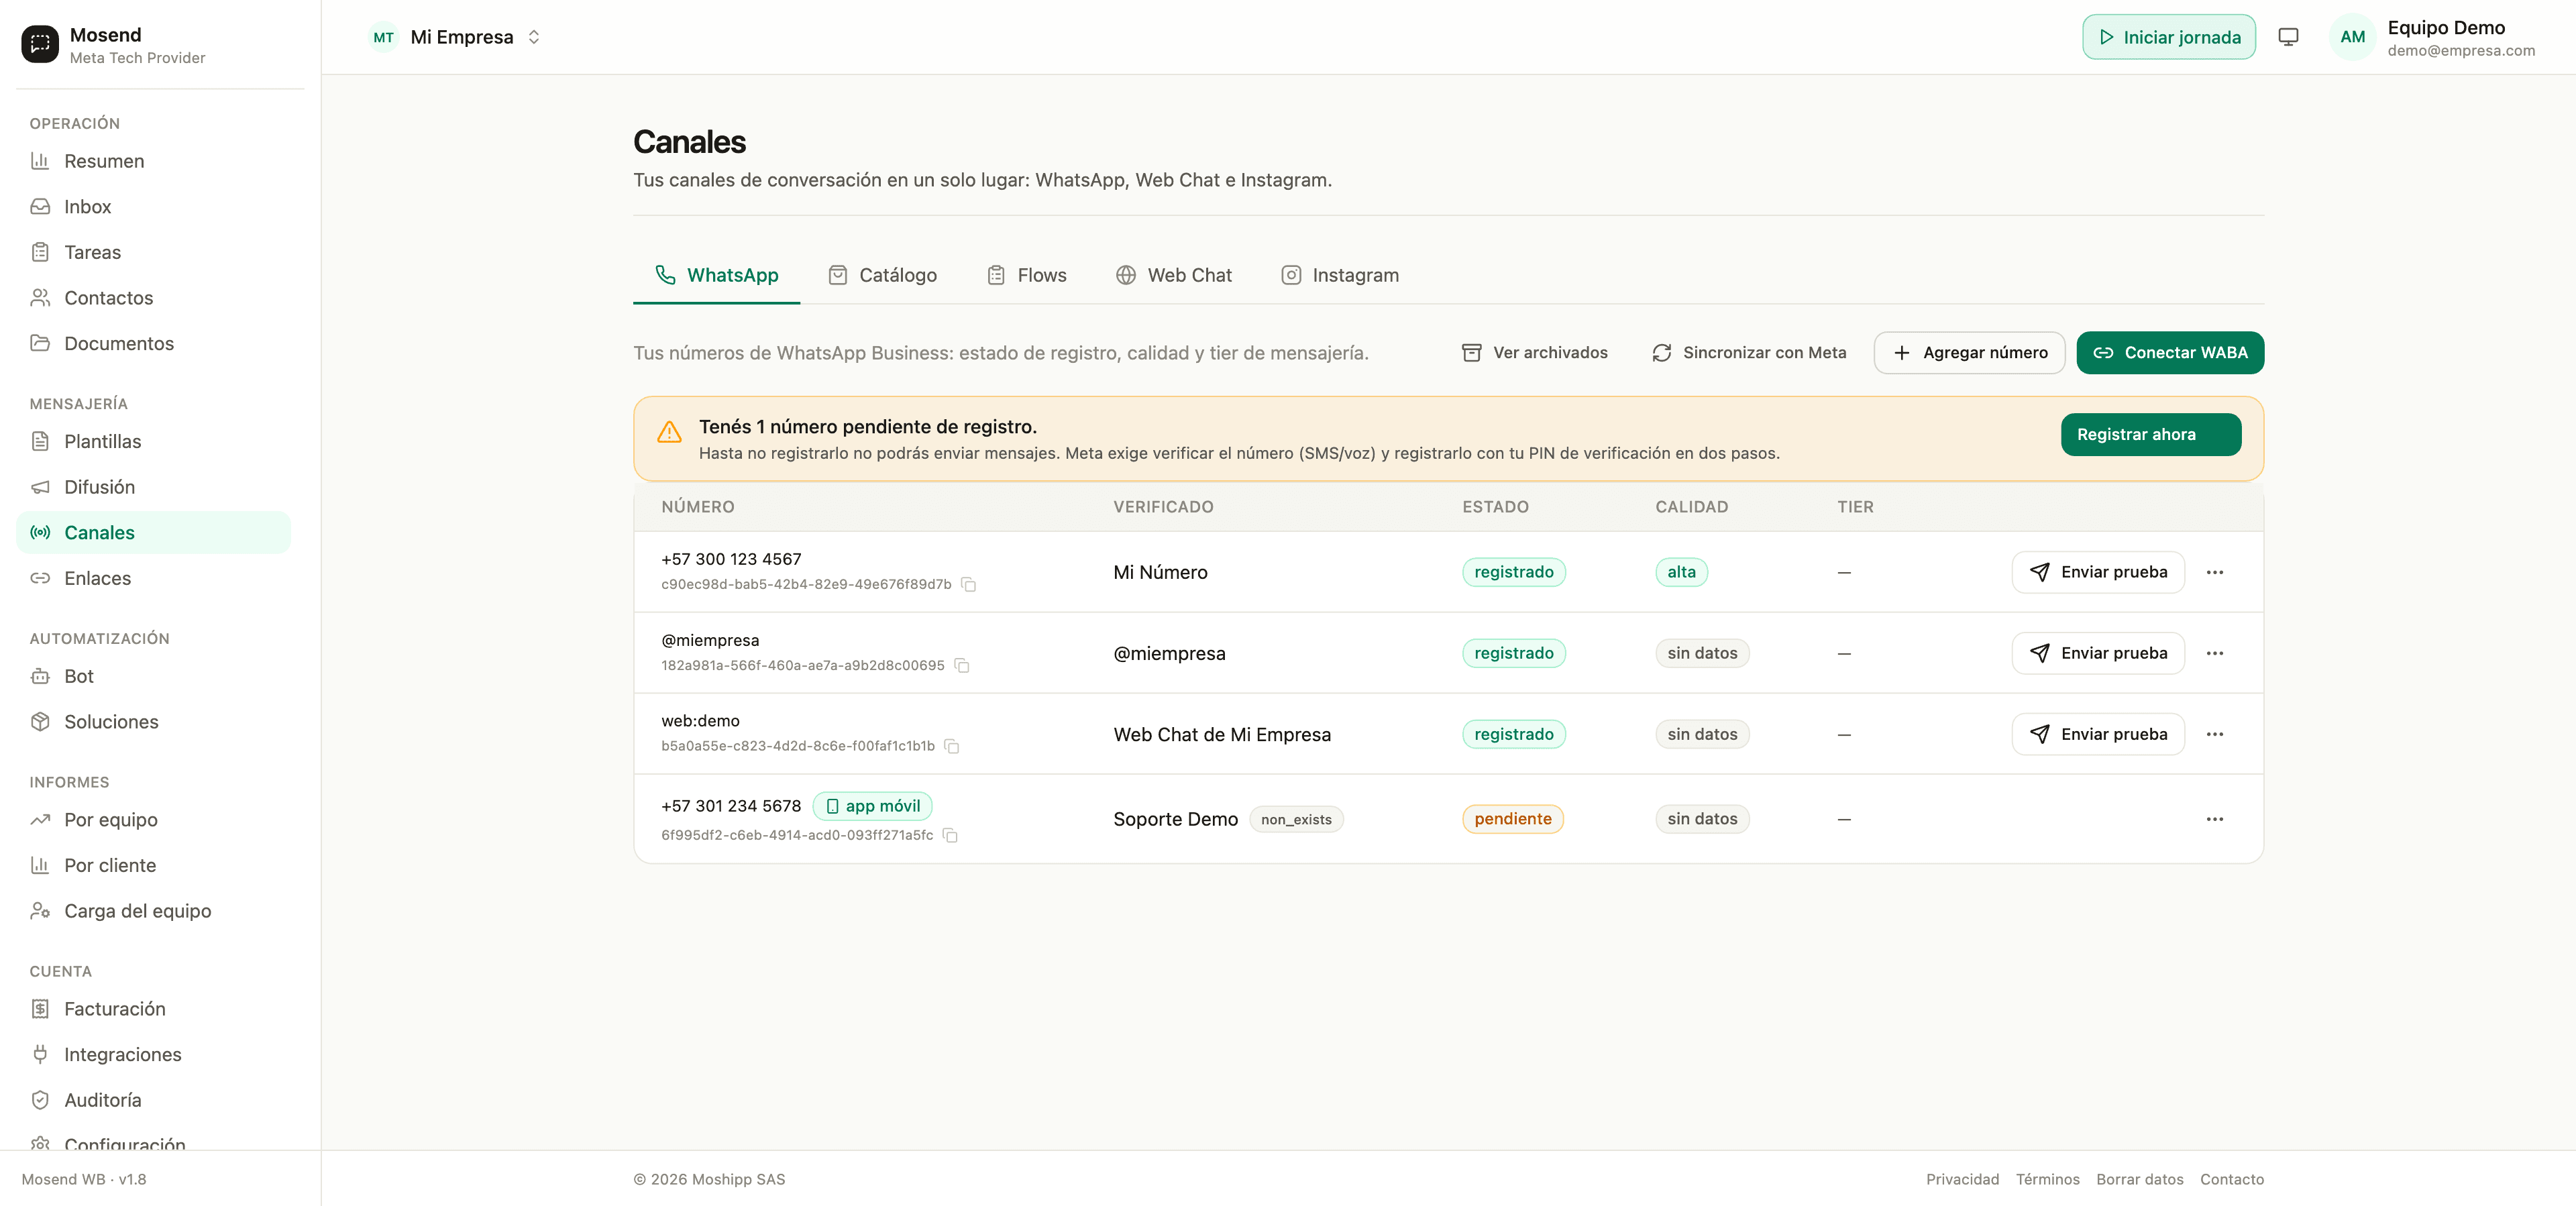Go to Tareas
This screenshot has height=1206, width=2576.
153,252
